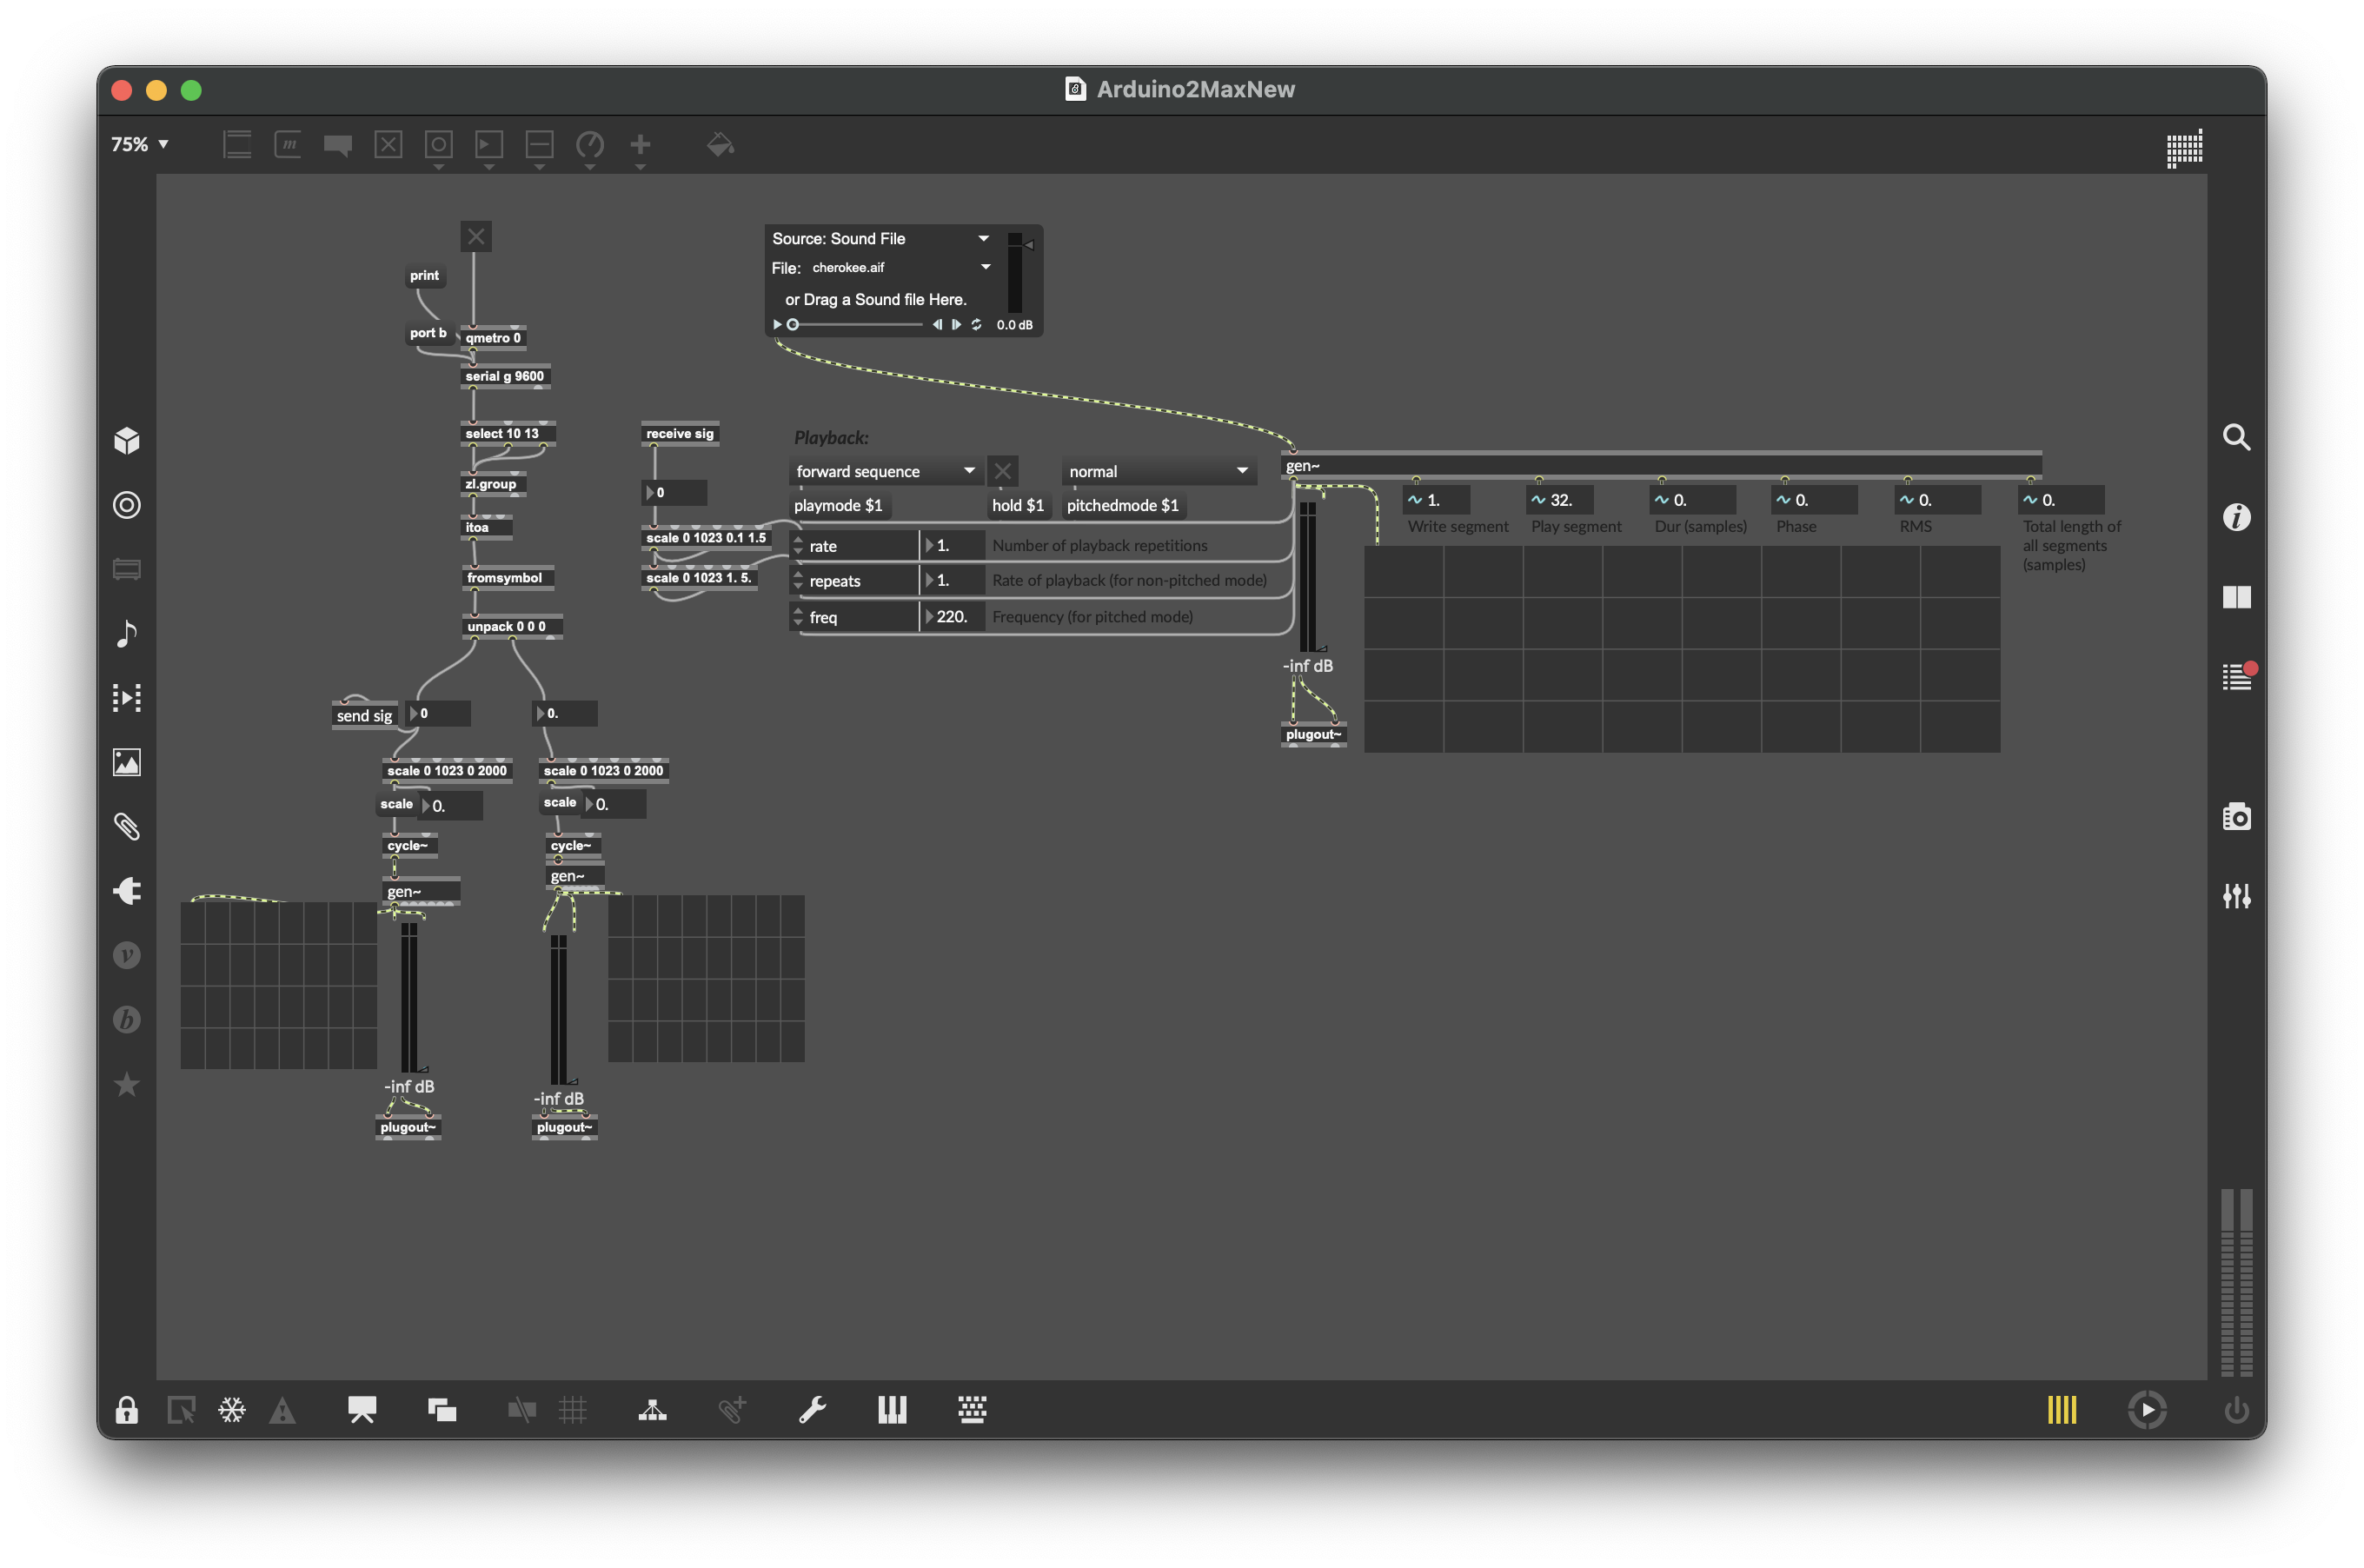The height and width of the screenshot is (1568, 2364).
Task: Click the sound file playback position slider
Action: point(856,324)
